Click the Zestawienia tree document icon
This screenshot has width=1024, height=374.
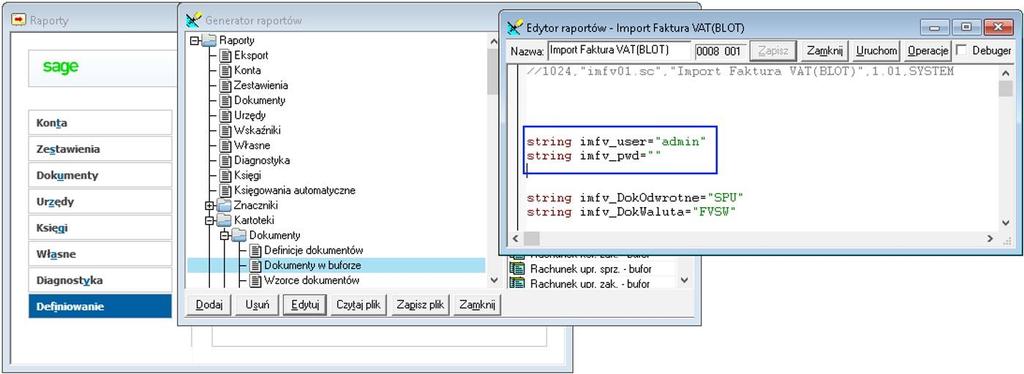(x=225, y=86)
